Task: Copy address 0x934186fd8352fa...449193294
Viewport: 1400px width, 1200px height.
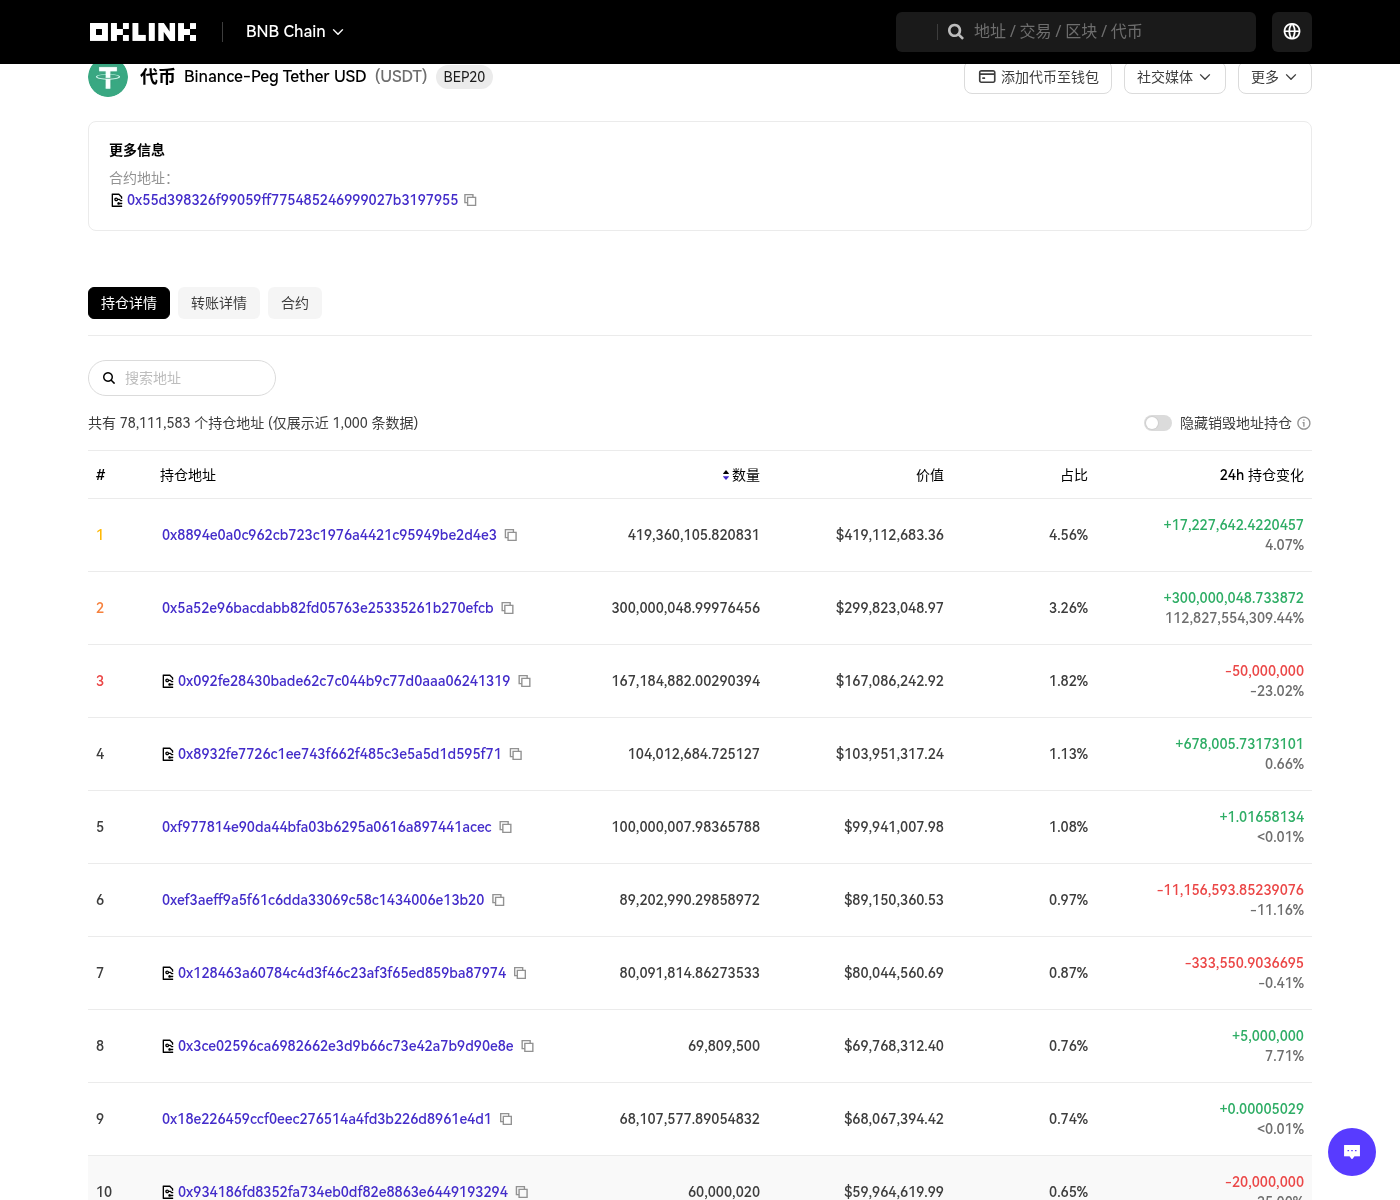Action: click(522, 1192)
